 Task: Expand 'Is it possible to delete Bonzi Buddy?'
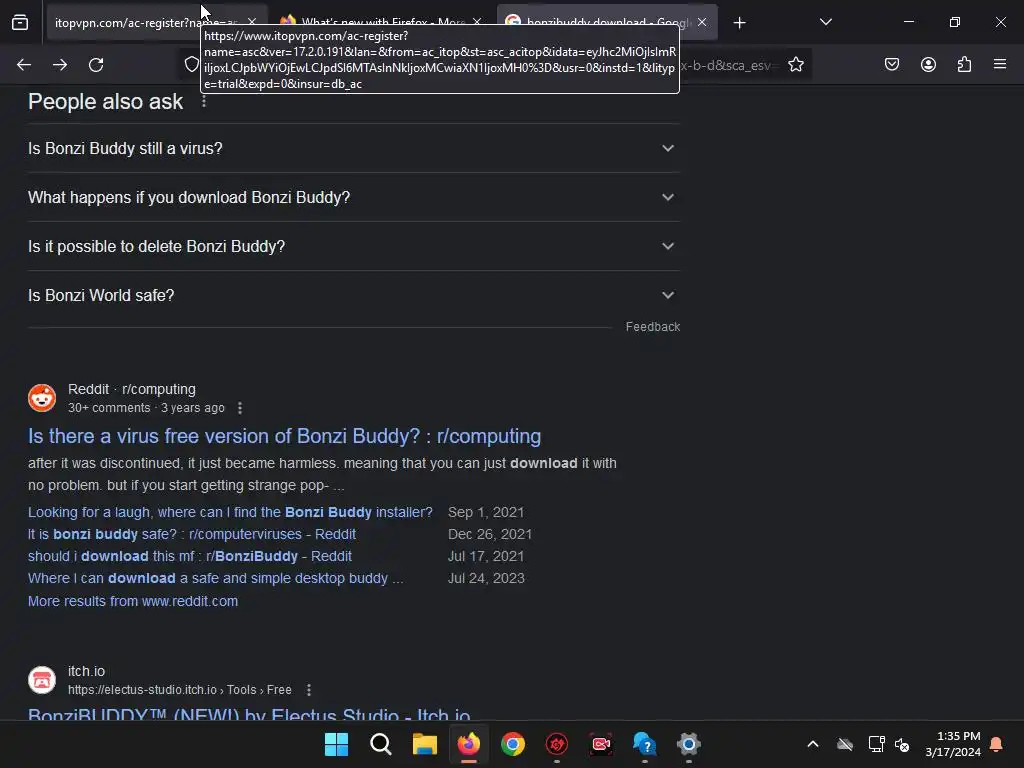(354, 246)
